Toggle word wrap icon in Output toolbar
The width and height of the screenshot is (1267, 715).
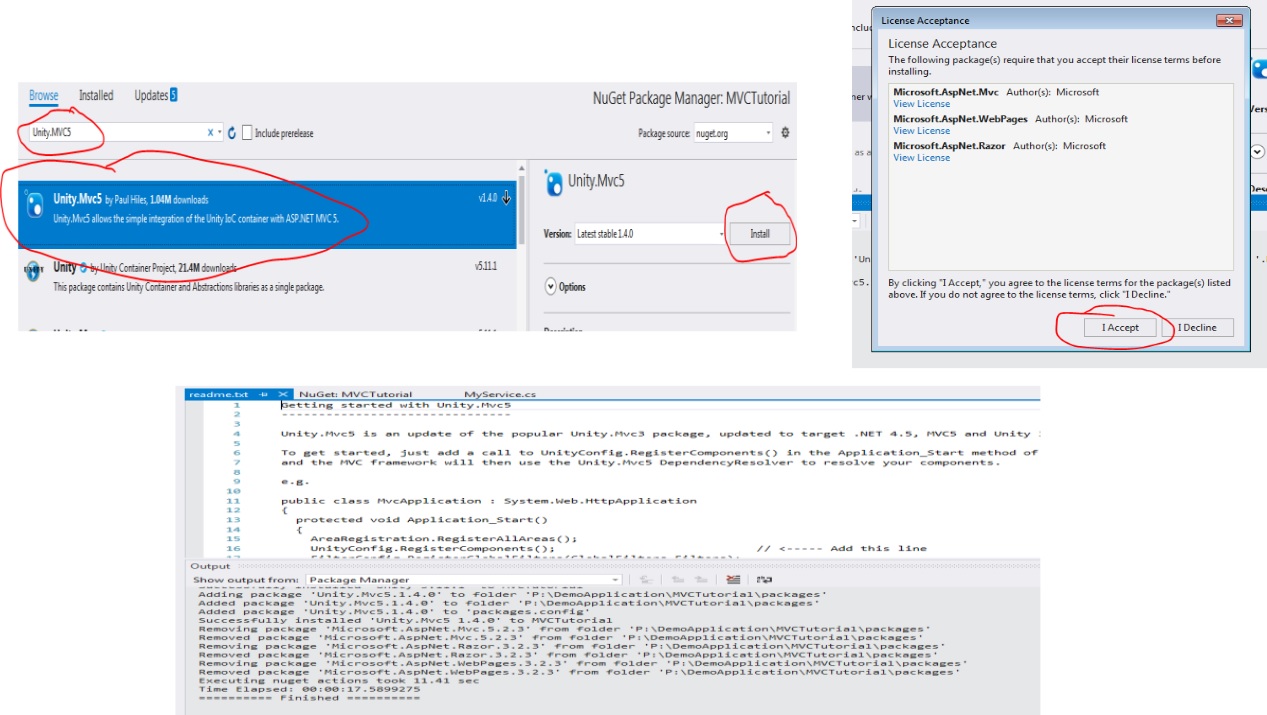765,580
